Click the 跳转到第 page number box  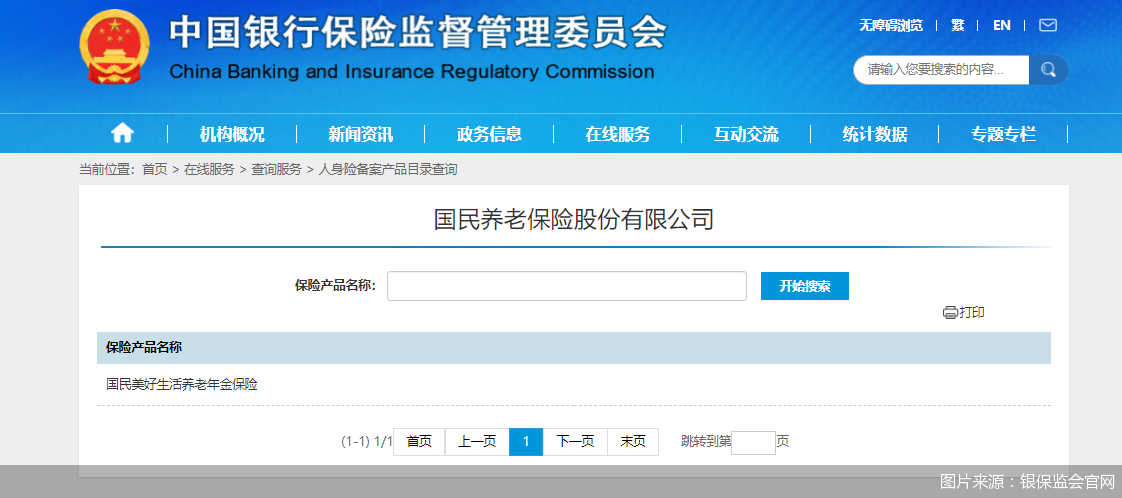[x=753, y=443]
